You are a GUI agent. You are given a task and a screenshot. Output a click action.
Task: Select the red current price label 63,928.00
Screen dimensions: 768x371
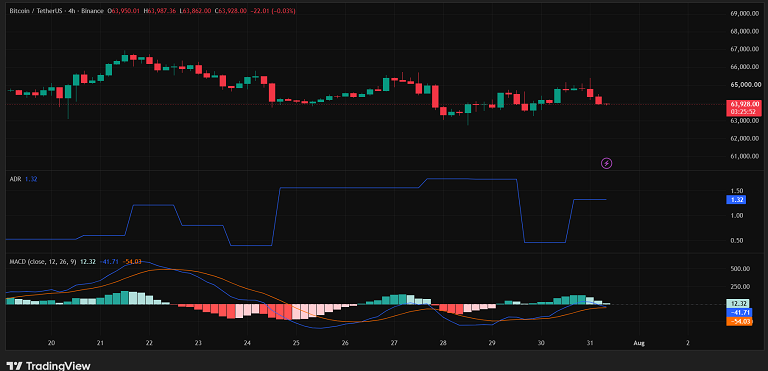(x=745, y=104)
